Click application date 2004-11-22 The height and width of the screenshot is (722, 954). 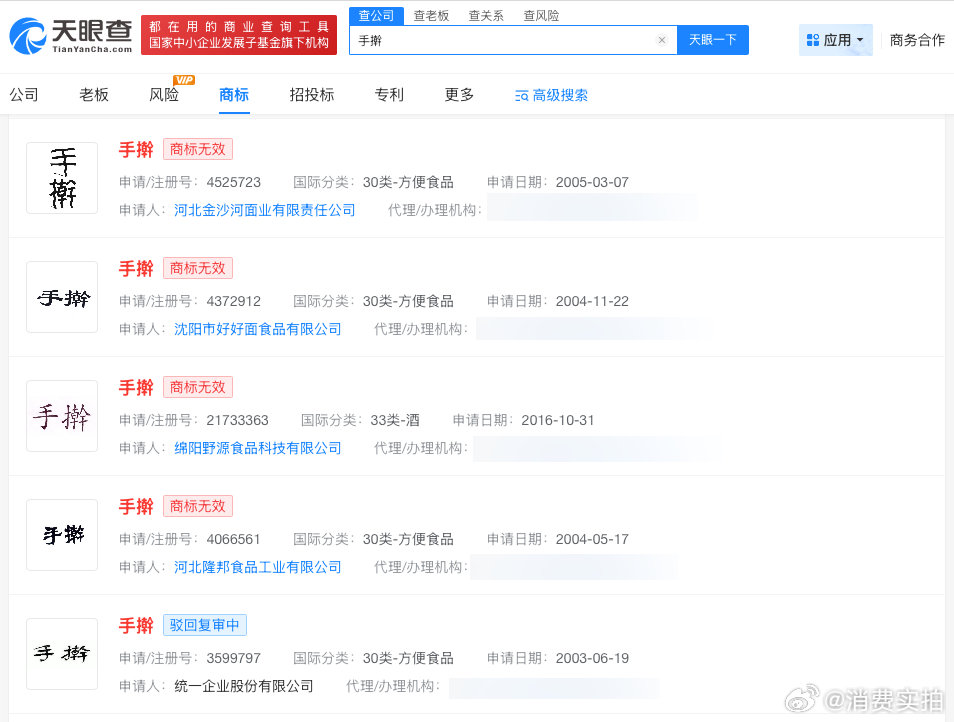coord(592,302)
